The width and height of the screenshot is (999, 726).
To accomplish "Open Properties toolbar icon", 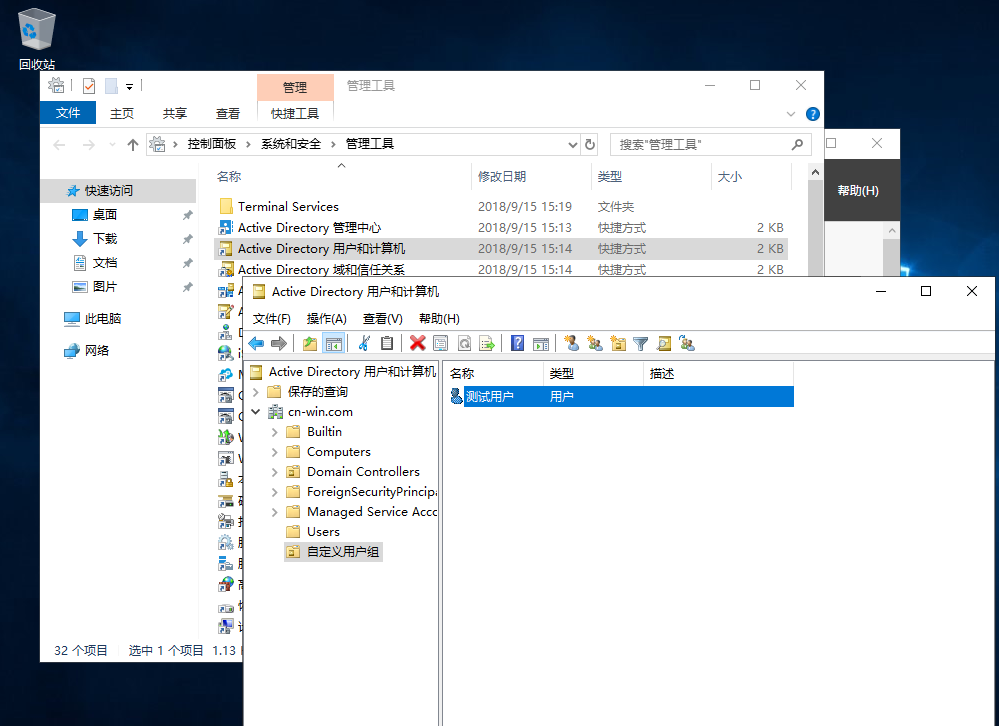I will coord(440,344).
